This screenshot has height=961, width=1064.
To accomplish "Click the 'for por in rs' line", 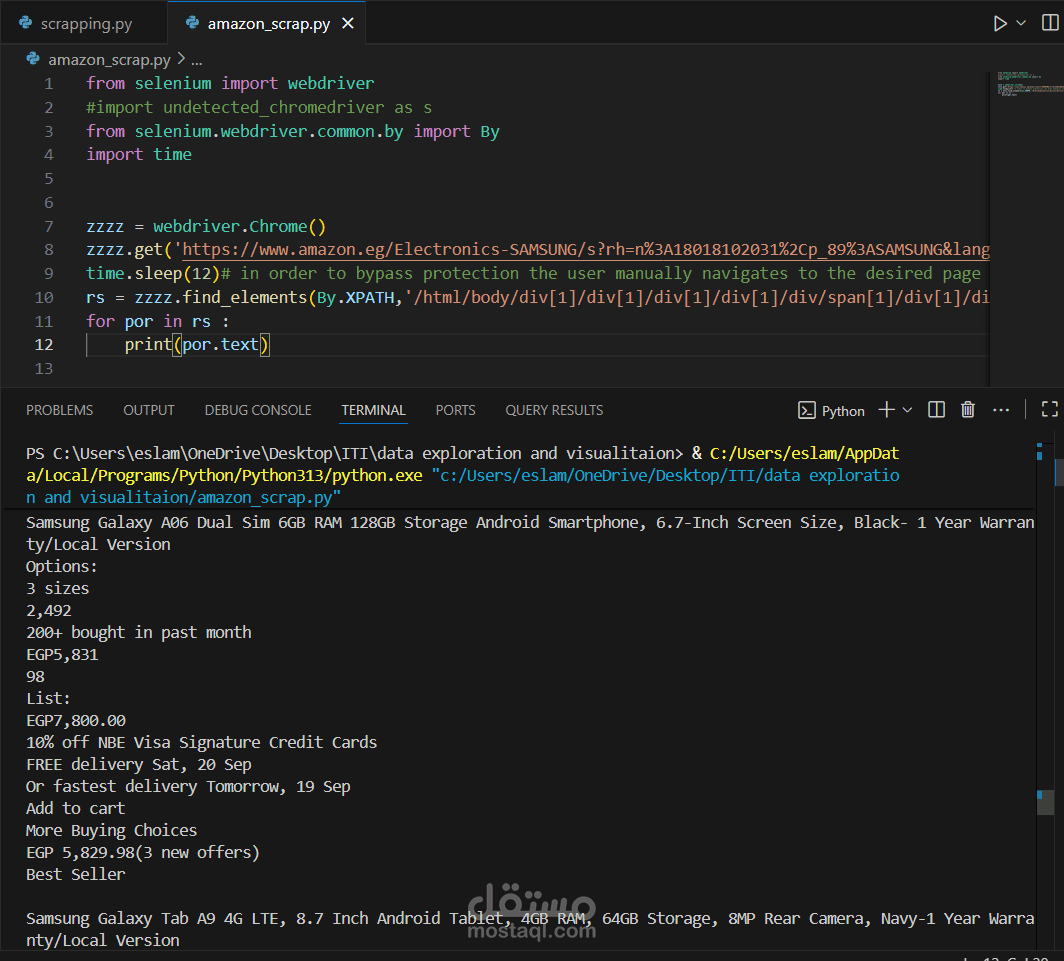I will pyautogui.click(x=157, y=321).
